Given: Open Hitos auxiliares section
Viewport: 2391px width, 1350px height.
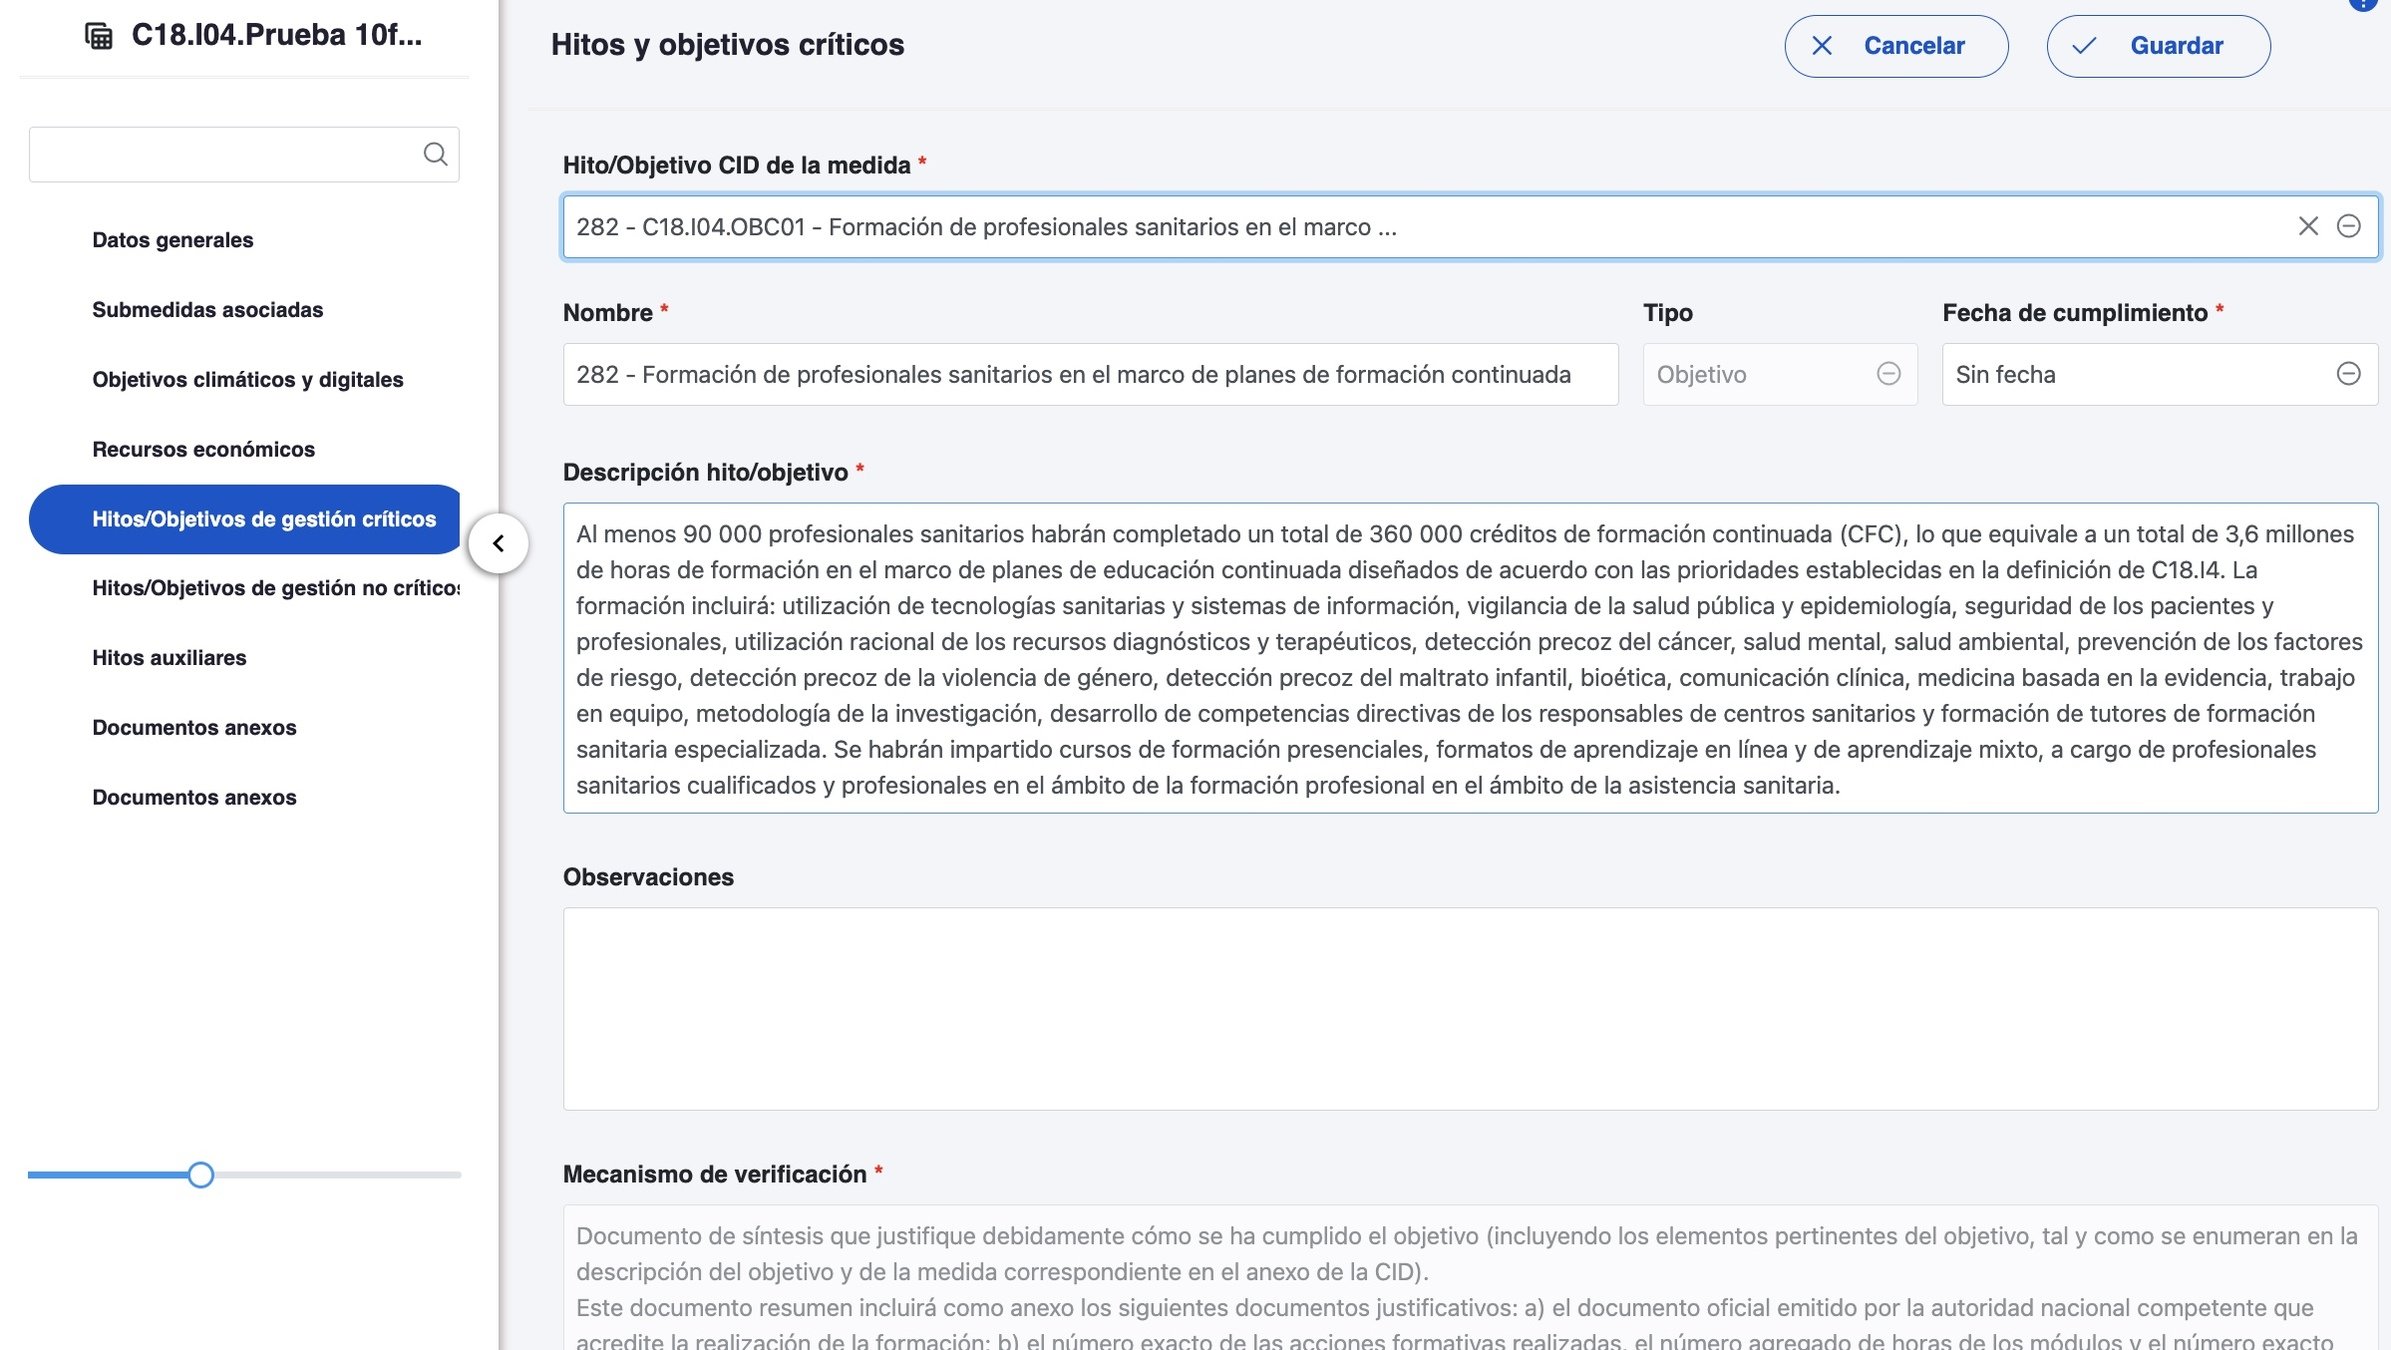Looking at the screenshot, I should (169, 658).
